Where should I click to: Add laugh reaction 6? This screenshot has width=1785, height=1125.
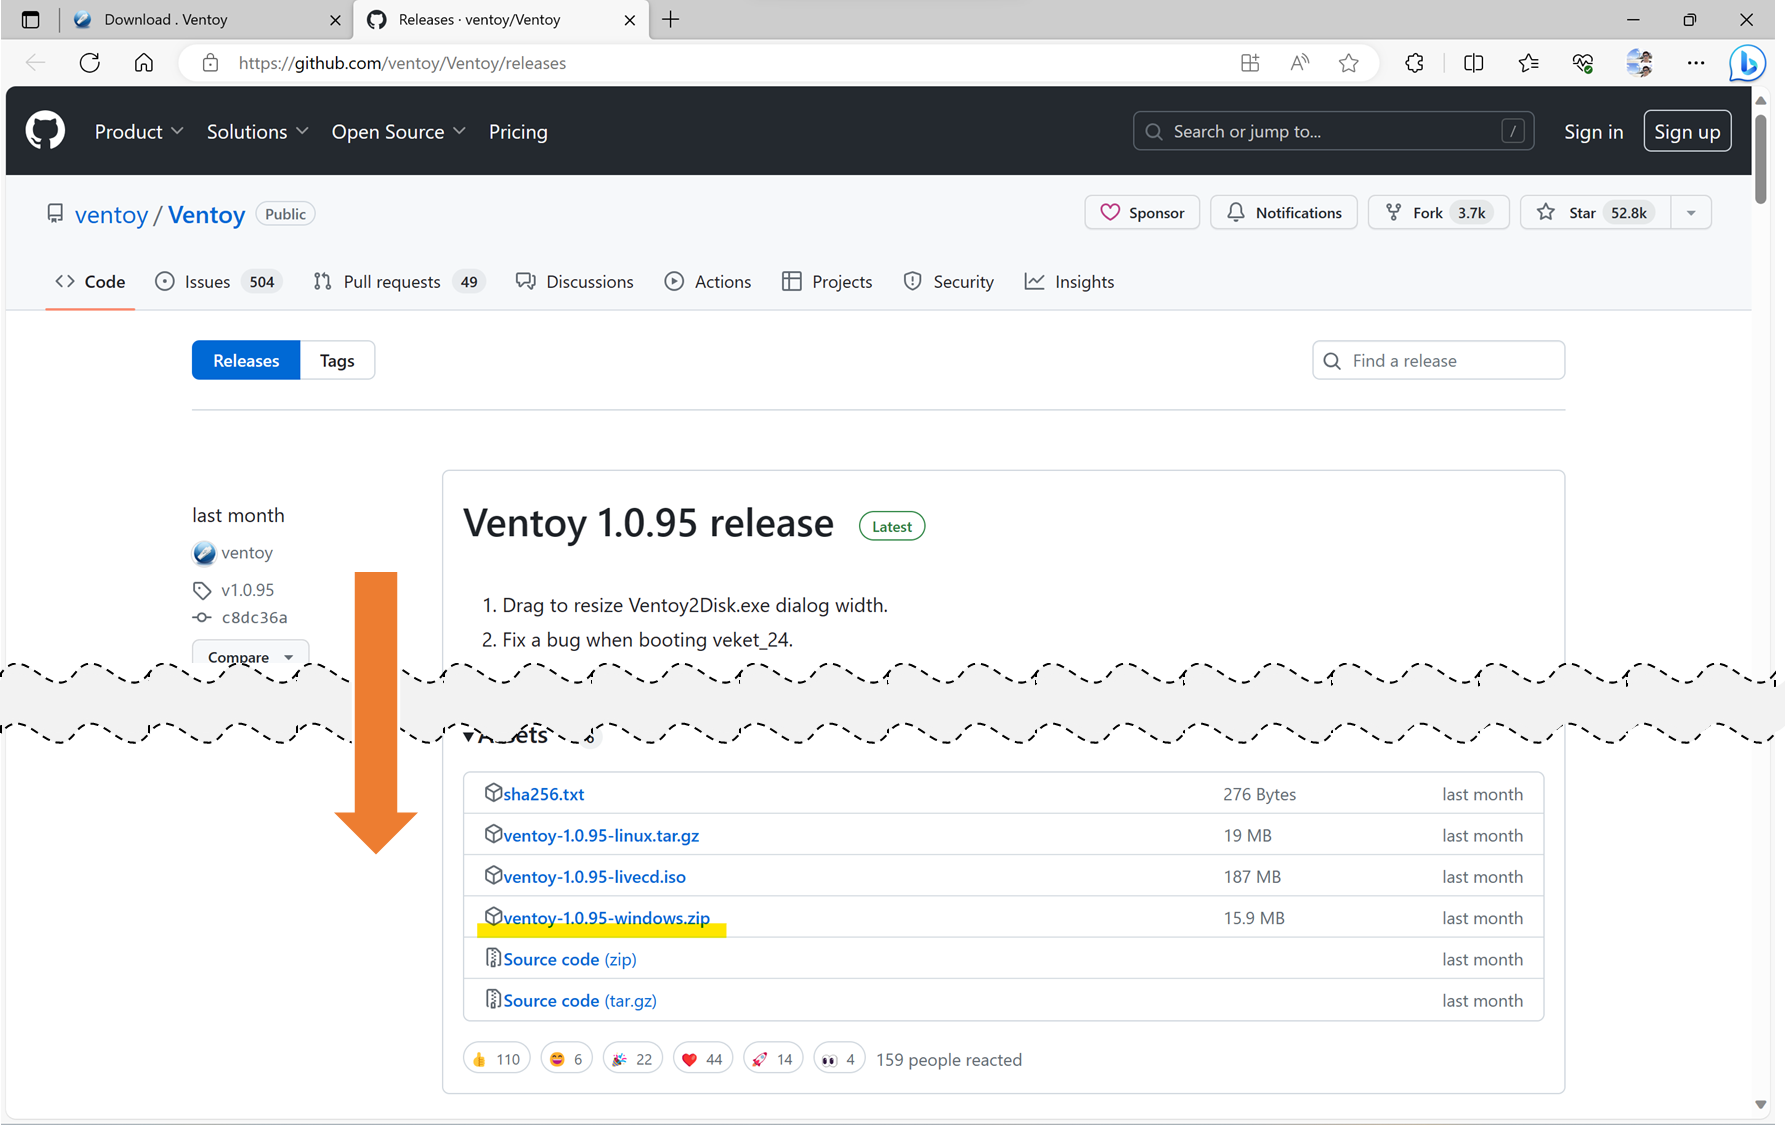tap(566, 1059)
